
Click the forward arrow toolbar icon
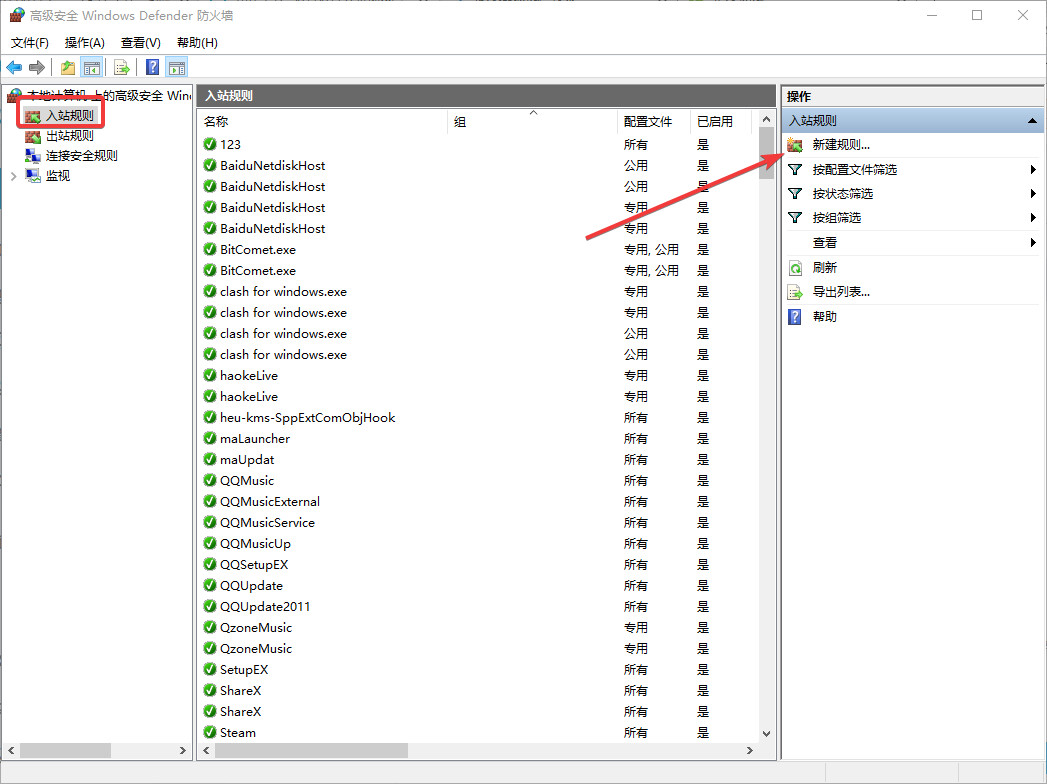tap(37, 67)
